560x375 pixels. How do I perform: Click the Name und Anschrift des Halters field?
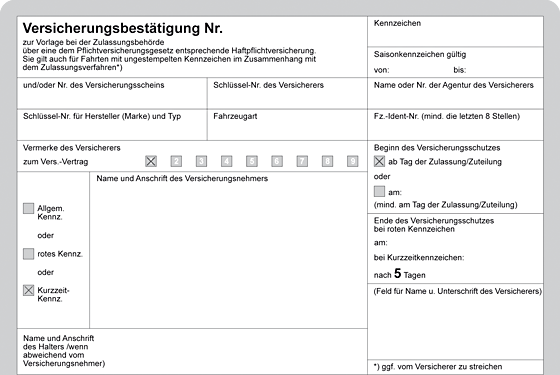pyautogui.click(x=192, y=352)
